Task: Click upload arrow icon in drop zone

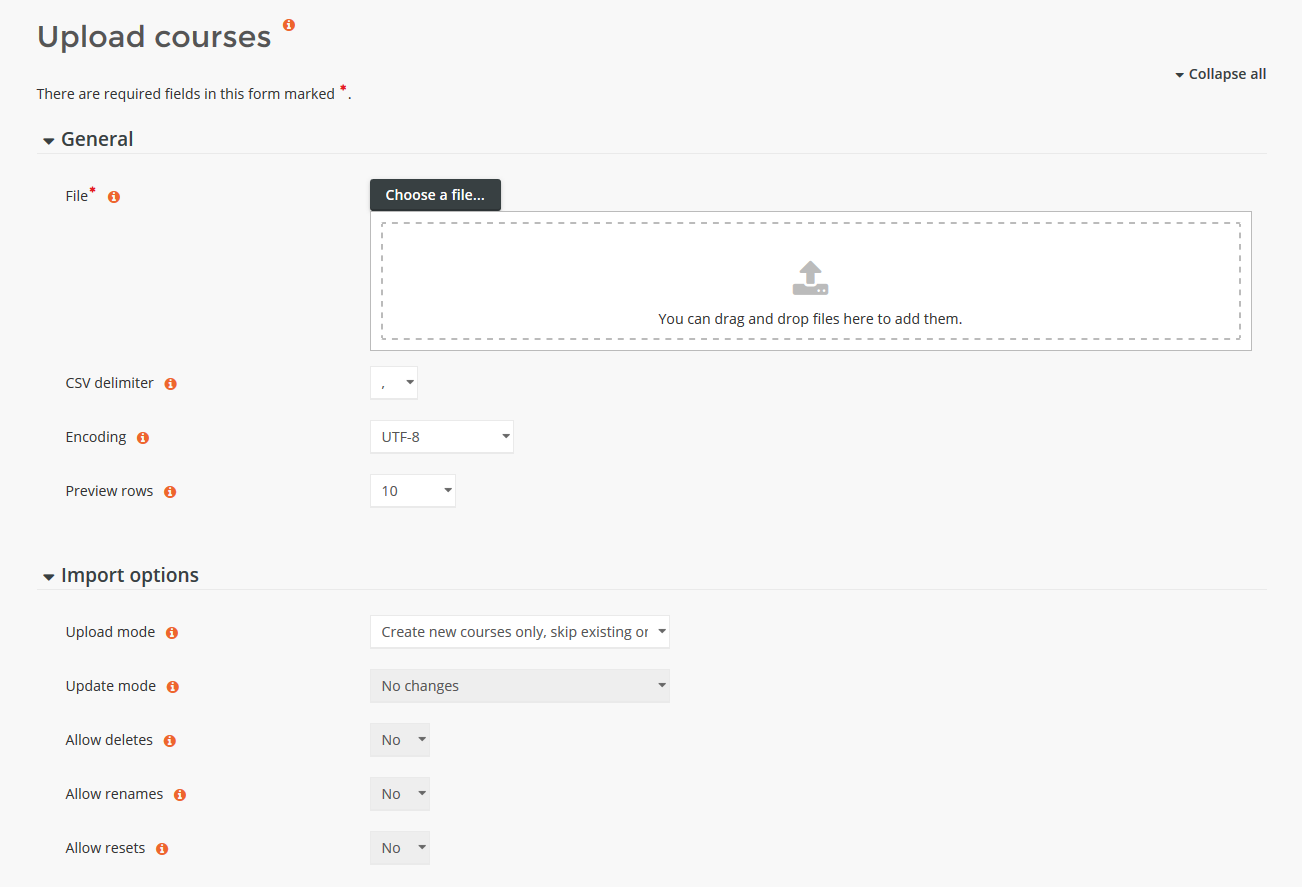Action: click(810, 278)
